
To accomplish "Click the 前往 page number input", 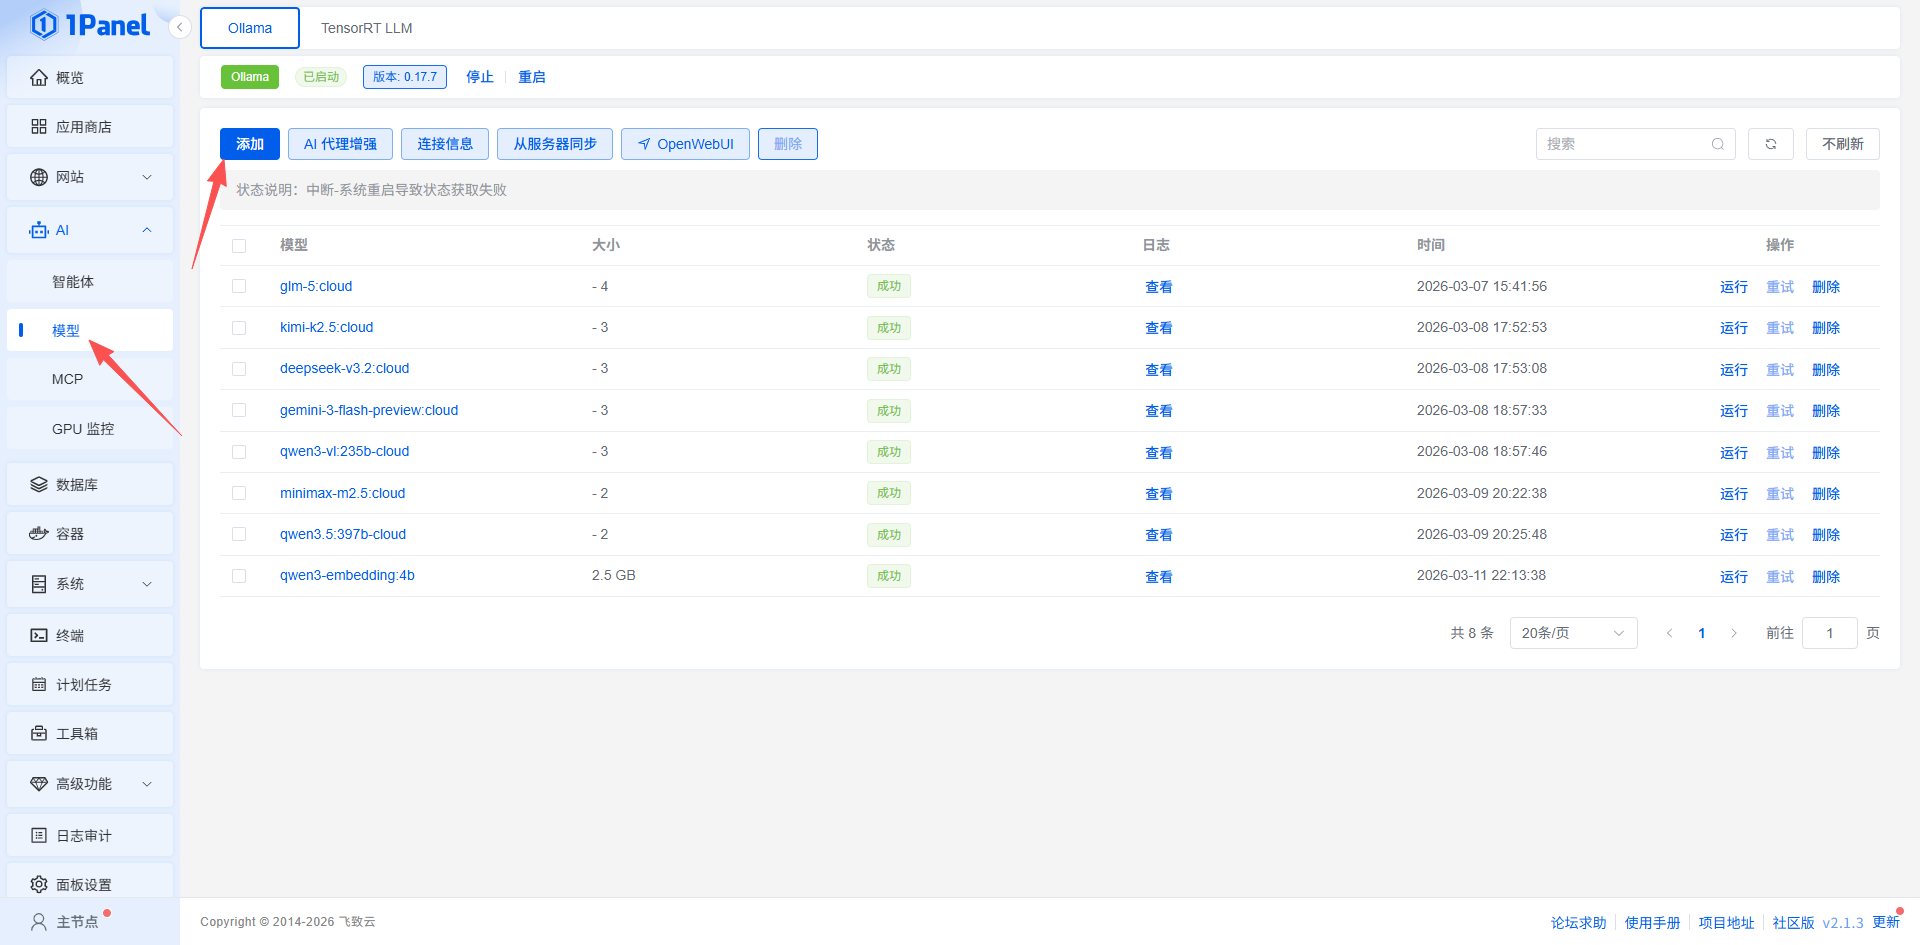I will coord(1830,633).
